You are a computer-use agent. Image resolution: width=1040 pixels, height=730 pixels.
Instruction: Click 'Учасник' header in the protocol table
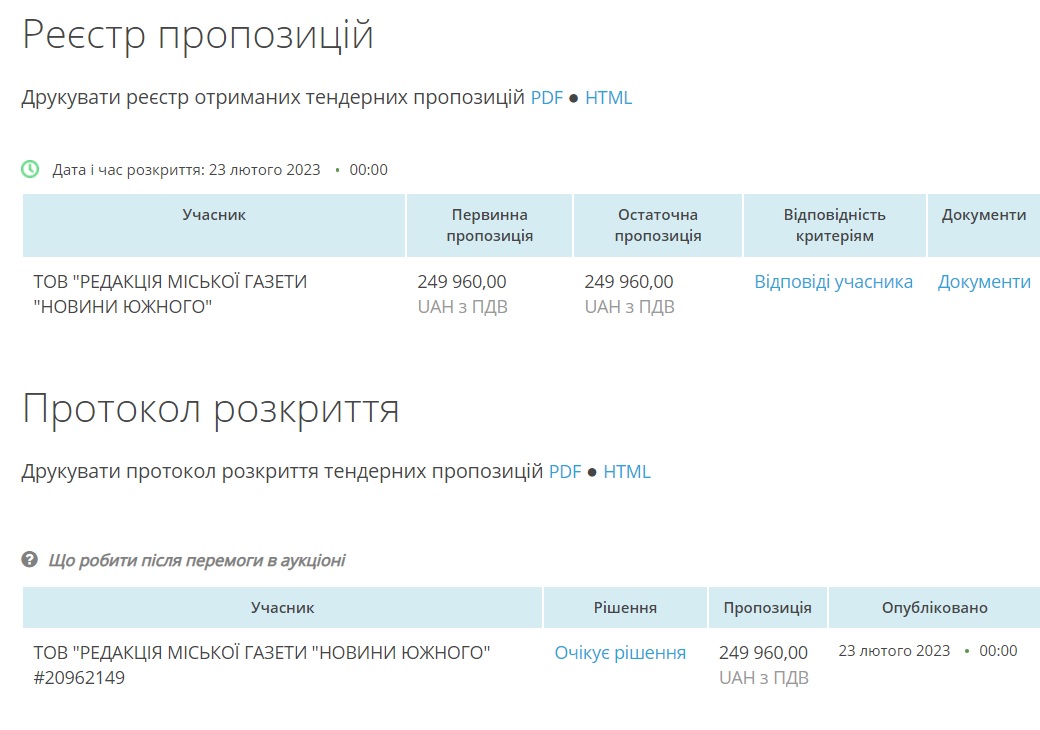click(x=282, y=608)
